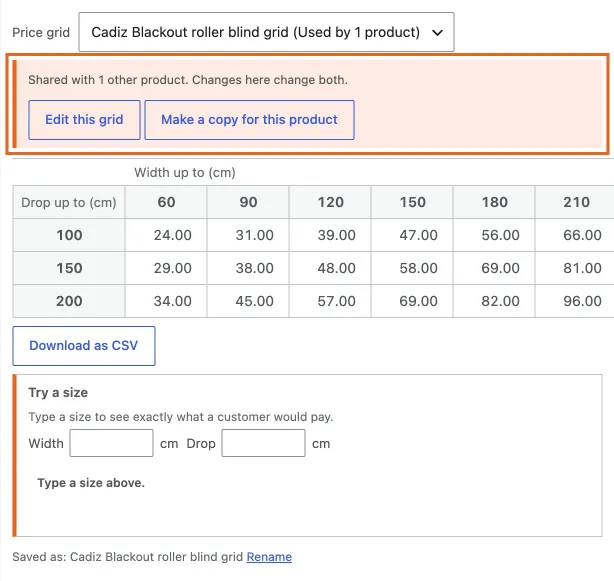The height and width of the screenshot is (581, 614).
Task: Click the 58.00 price cell
Action: pos(412,268)
